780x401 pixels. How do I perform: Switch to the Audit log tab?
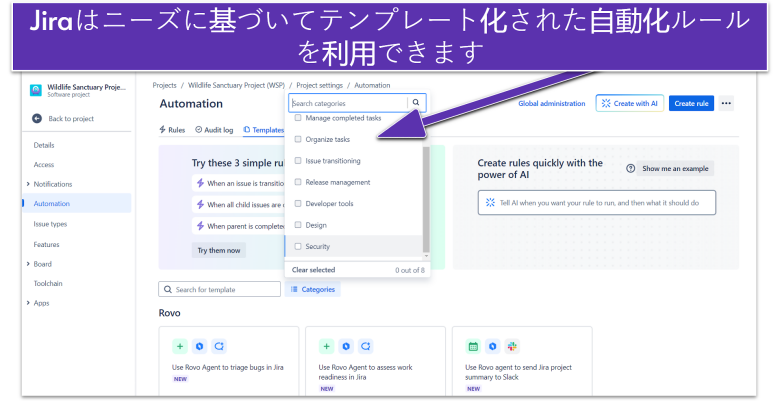214,130
